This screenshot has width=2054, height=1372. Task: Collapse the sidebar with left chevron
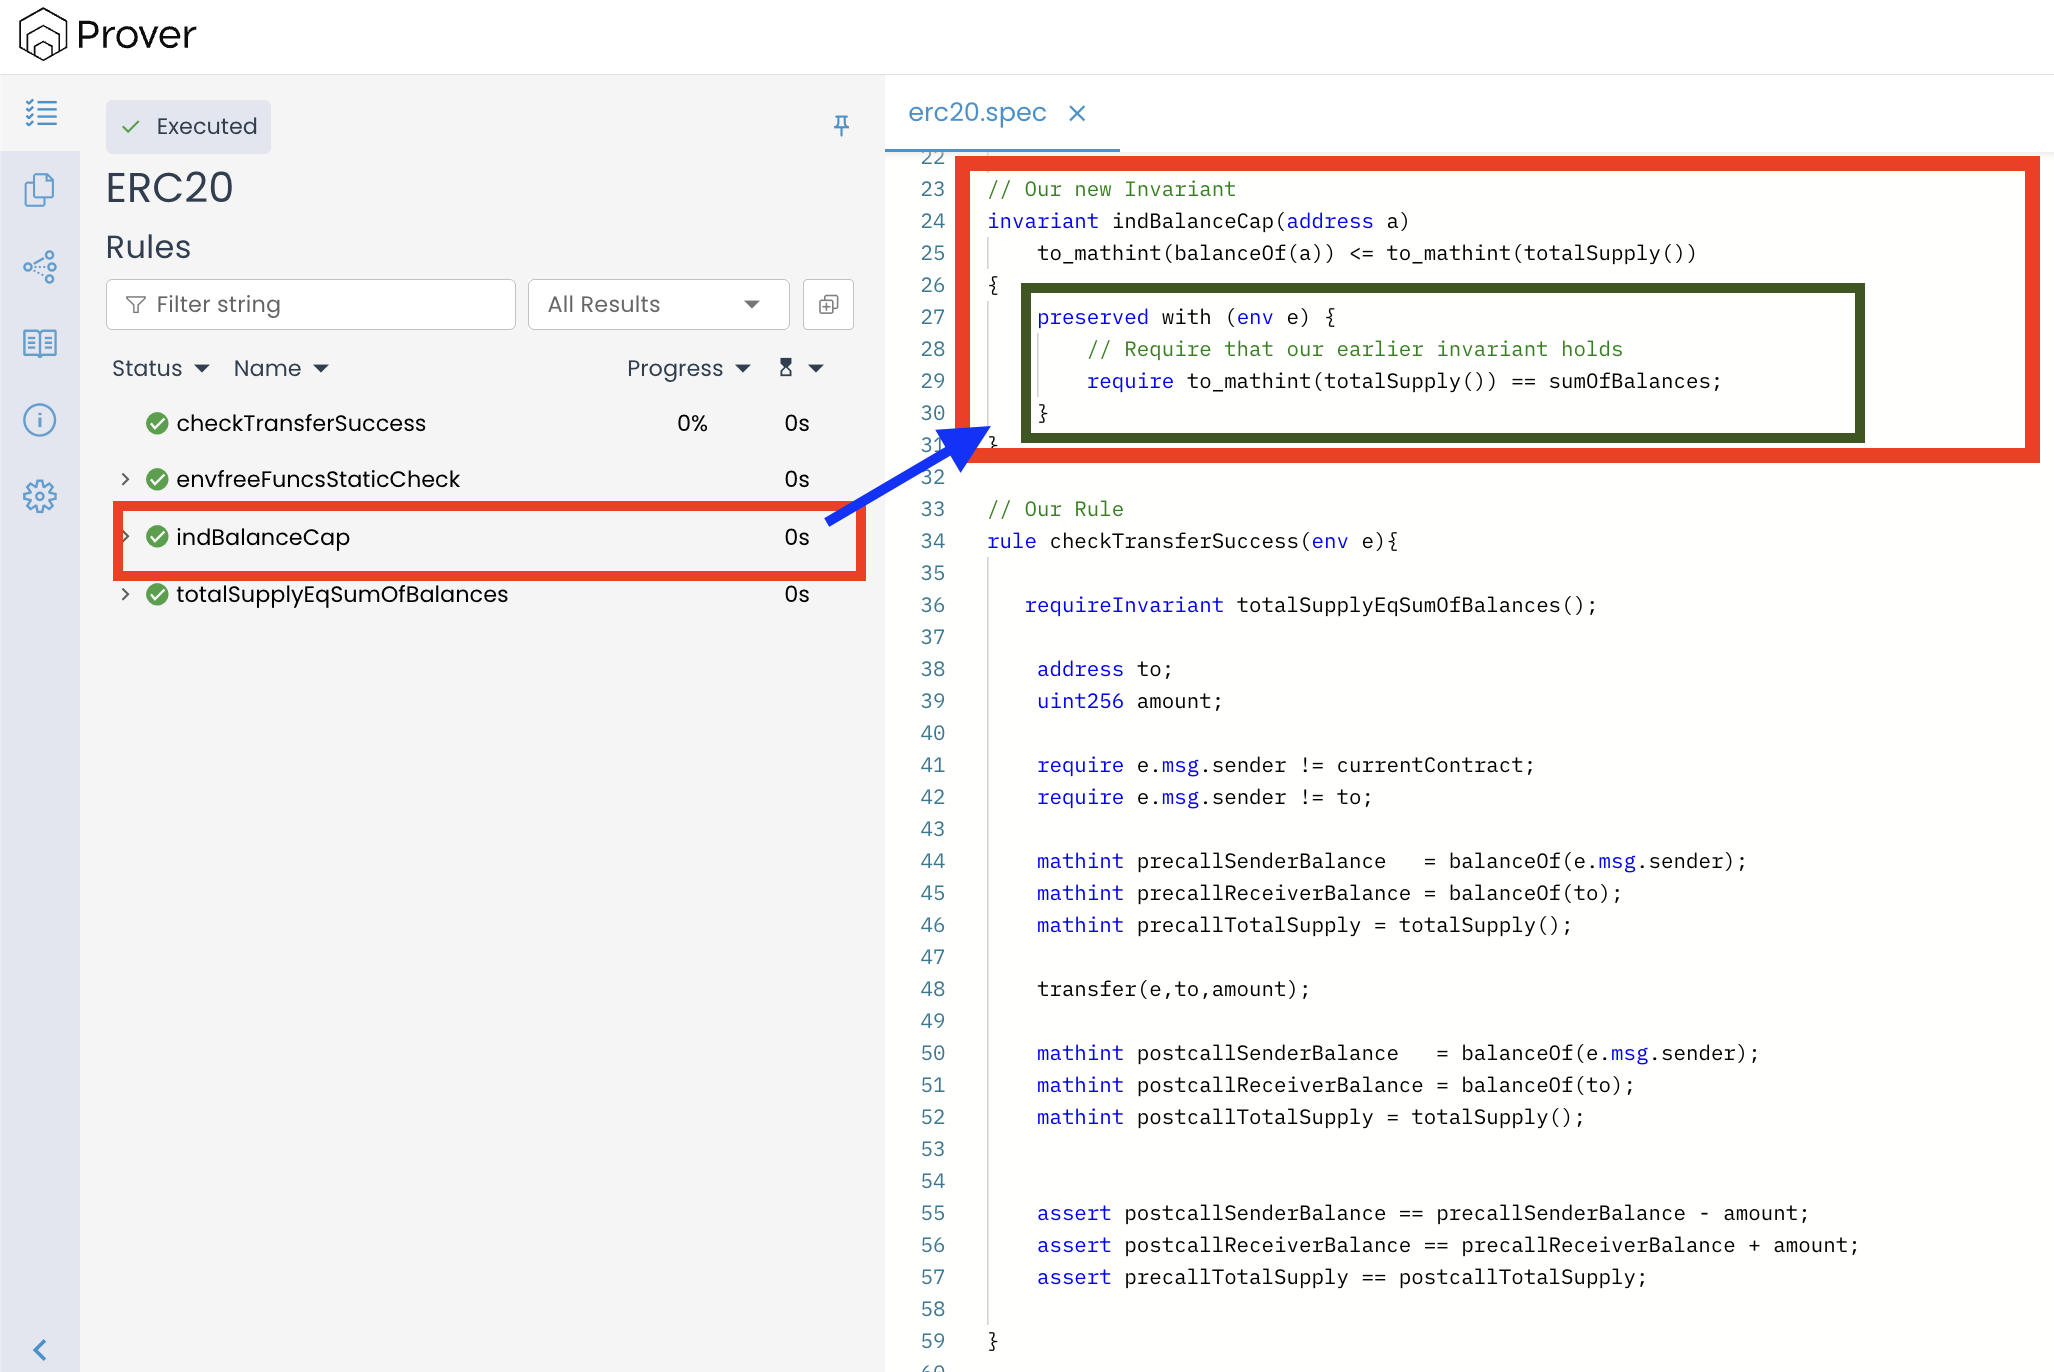(x=40, y=1349)
